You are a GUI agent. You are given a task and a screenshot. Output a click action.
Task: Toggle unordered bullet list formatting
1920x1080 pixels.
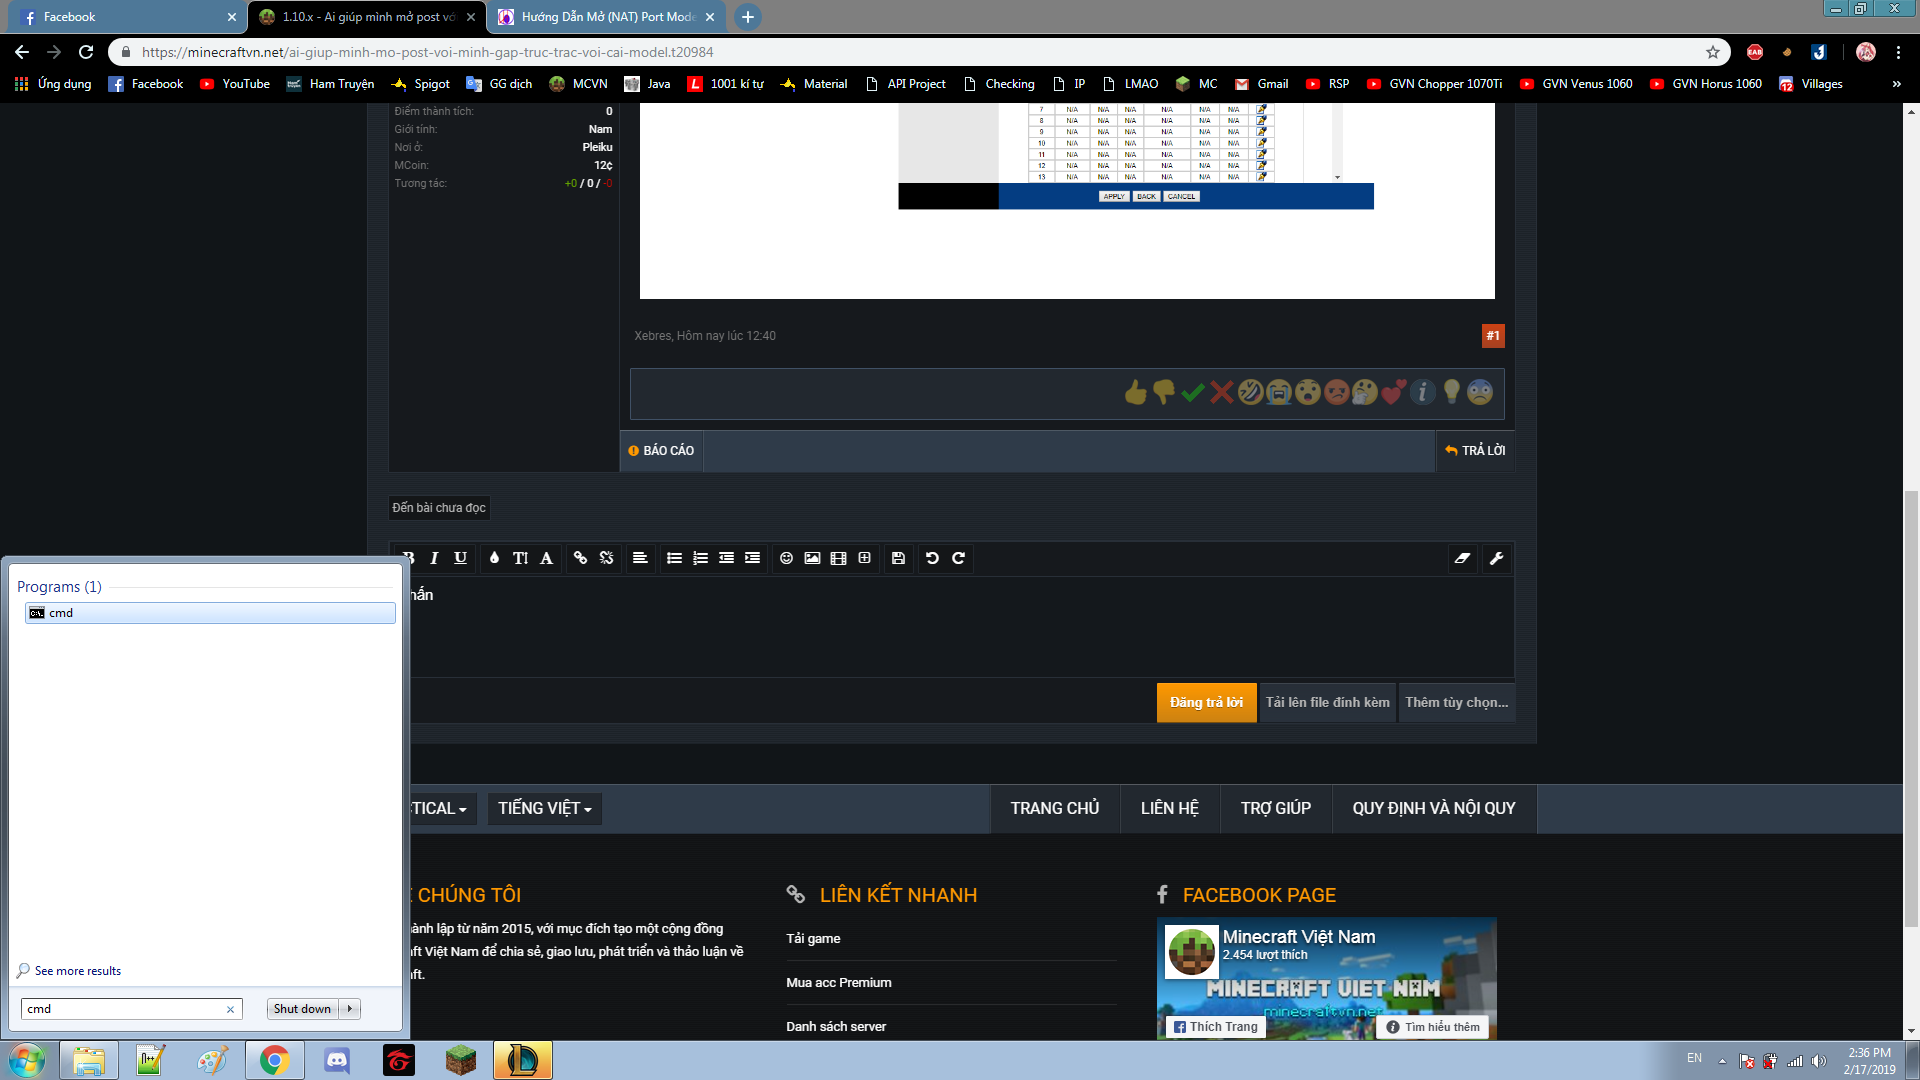(674, 558)
